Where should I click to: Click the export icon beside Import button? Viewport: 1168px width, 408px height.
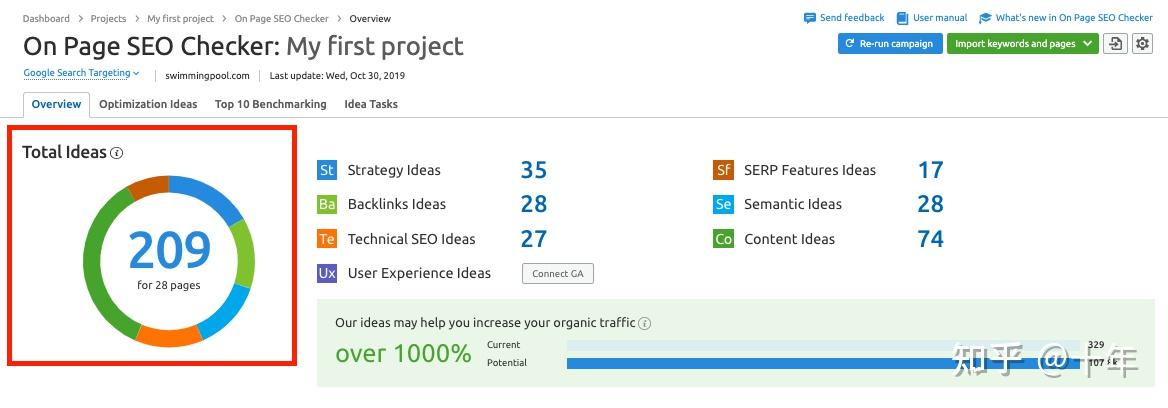tap(1114, 44)
